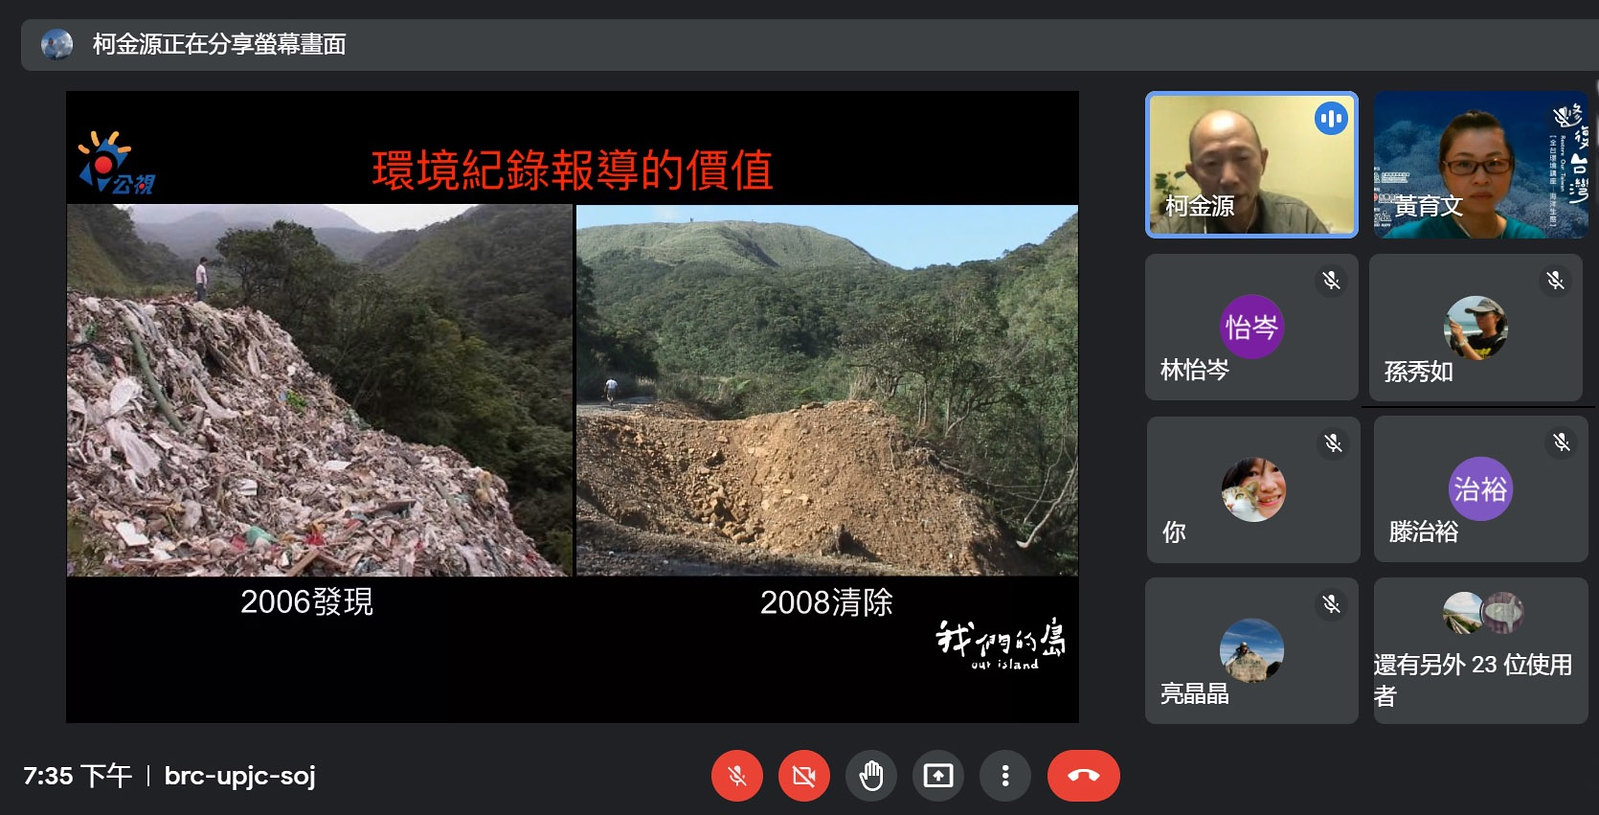Click the 怡岑 purple avatar circle
The width and height of the screenshot is (1599, 815).
(1252, 327)
